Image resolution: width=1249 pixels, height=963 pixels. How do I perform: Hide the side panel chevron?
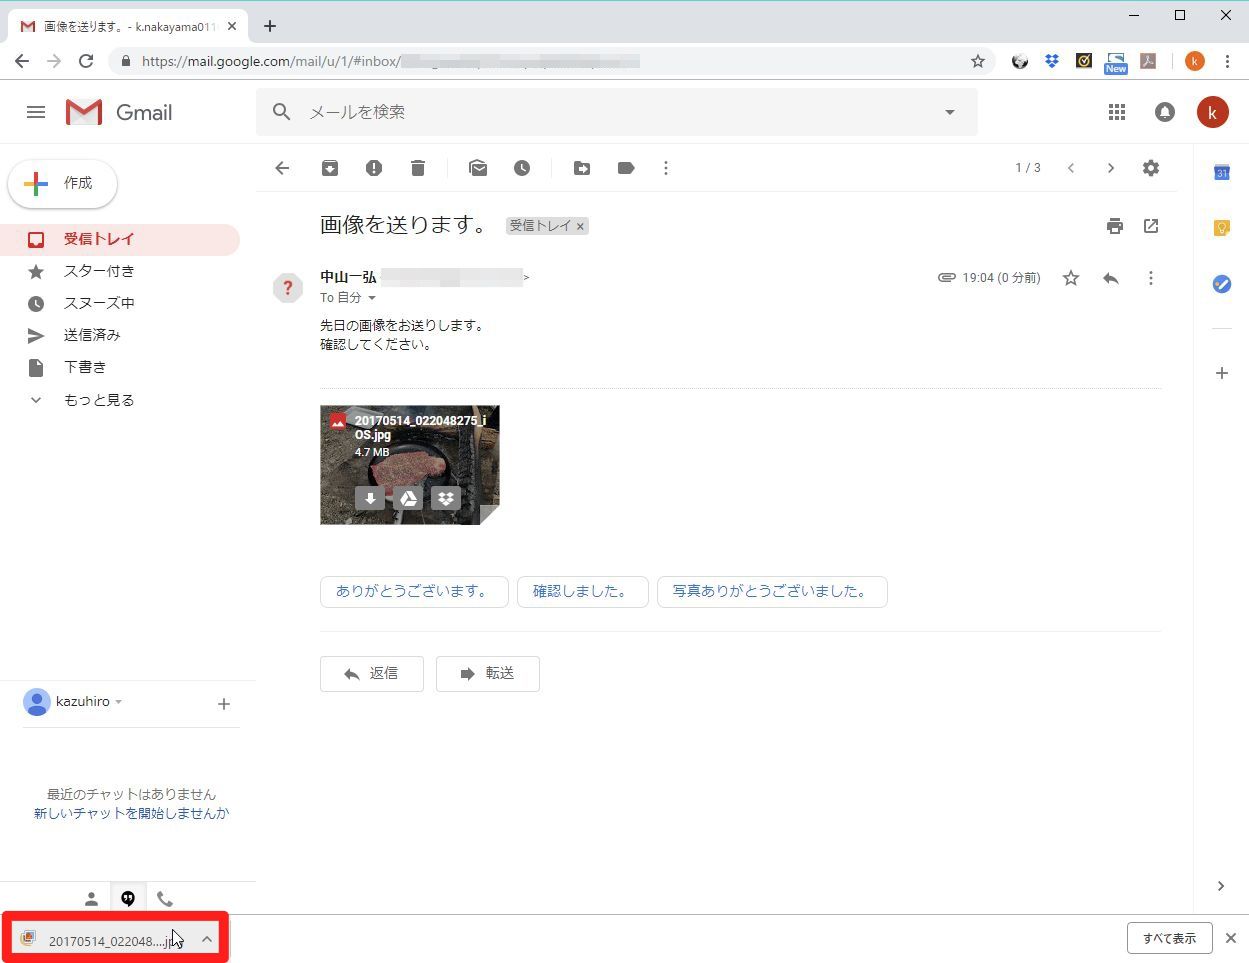click(x=1221, y=886)
